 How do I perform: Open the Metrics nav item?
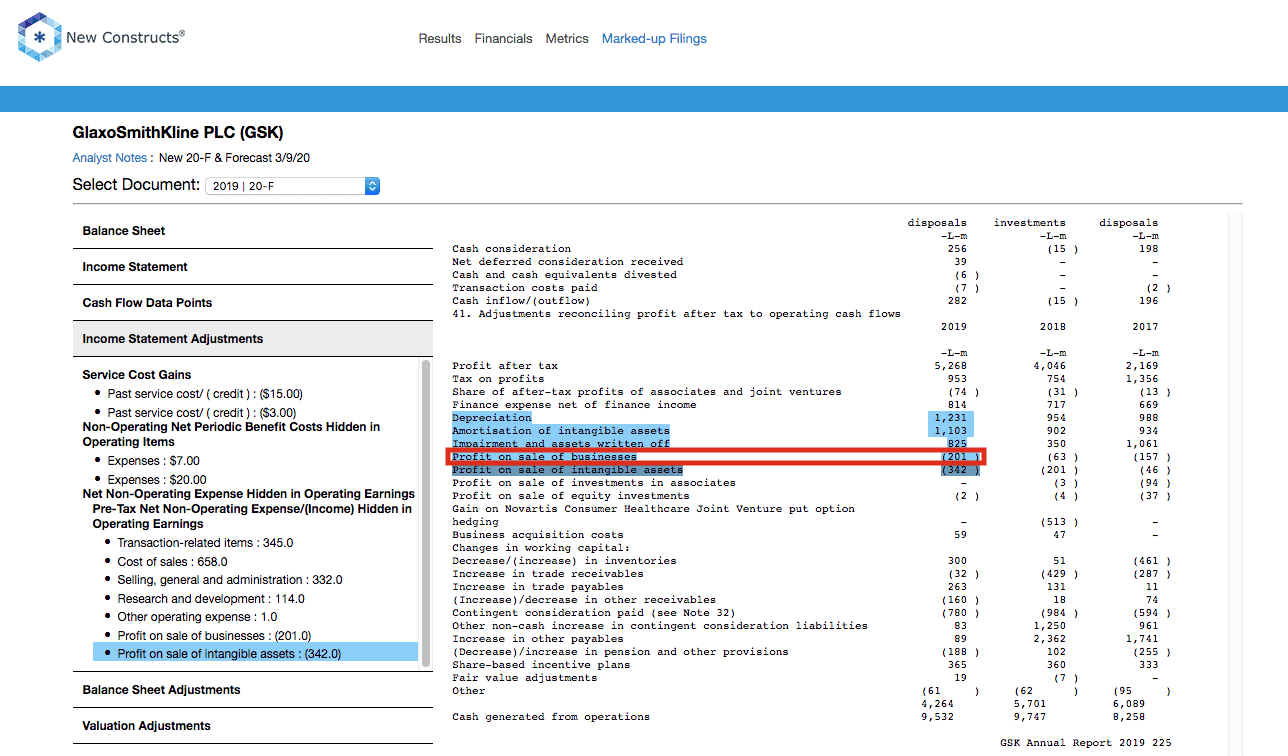[x=567, y=39]
